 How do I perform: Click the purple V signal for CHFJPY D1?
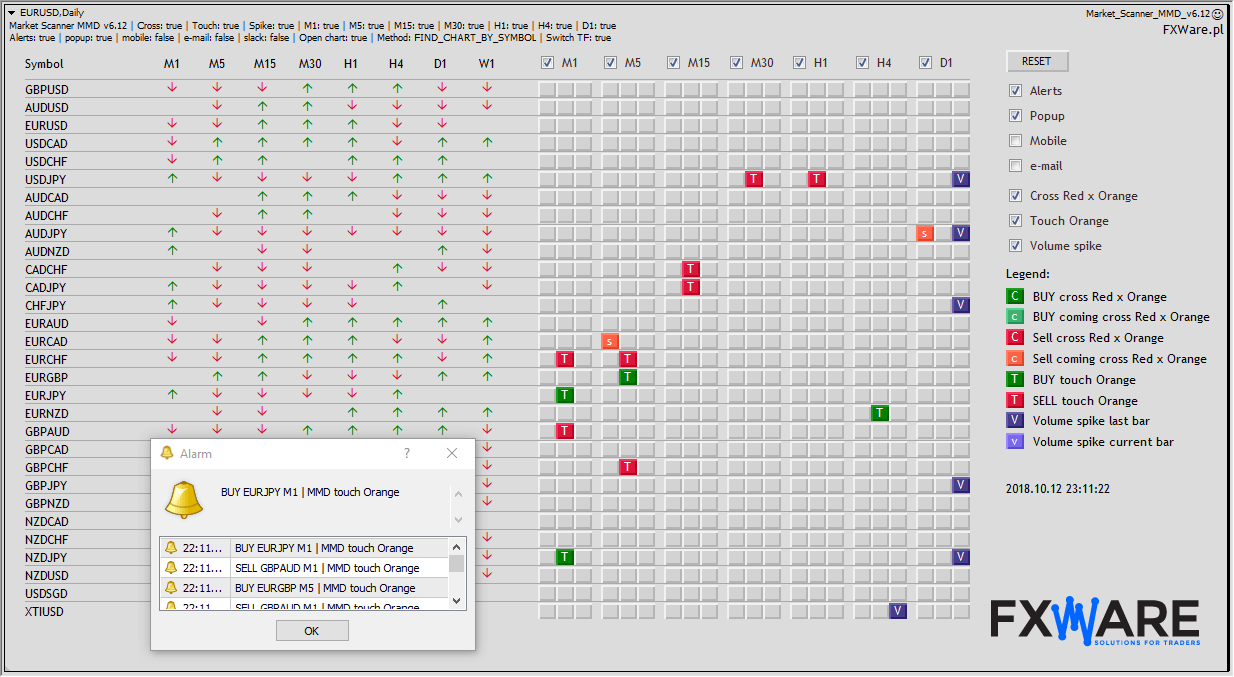click(x=961, y=305)
